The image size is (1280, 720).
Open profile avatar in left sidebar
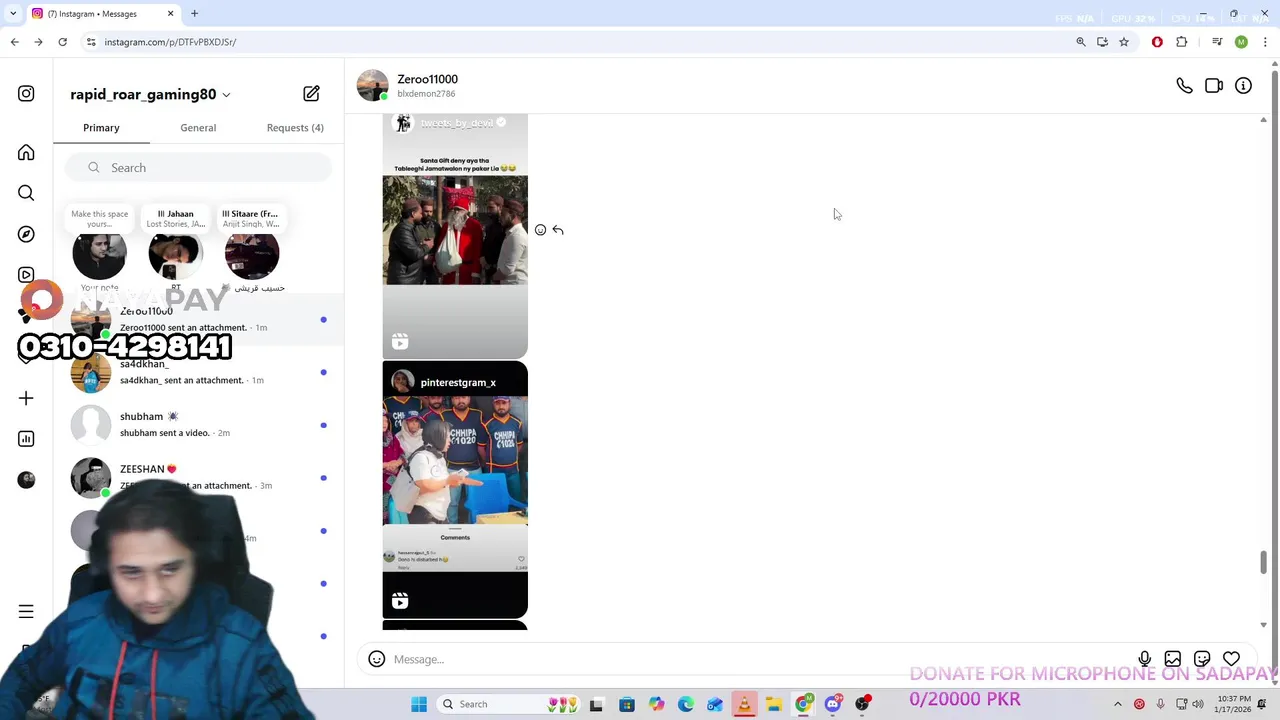pyautogui.click(x=26, y=480)
